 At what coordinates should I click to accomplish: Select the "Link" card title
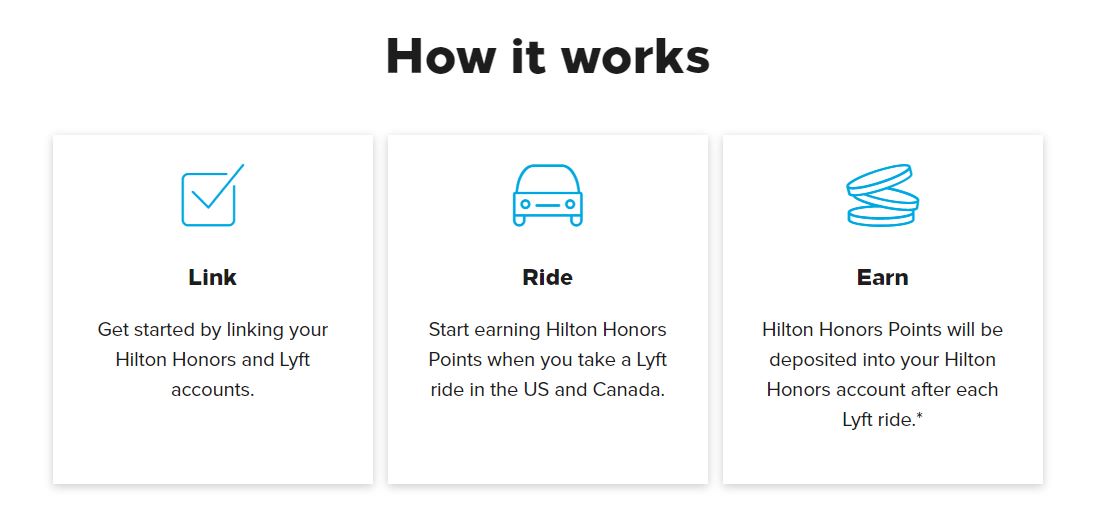pyautogui.click(x=212, y=277)
